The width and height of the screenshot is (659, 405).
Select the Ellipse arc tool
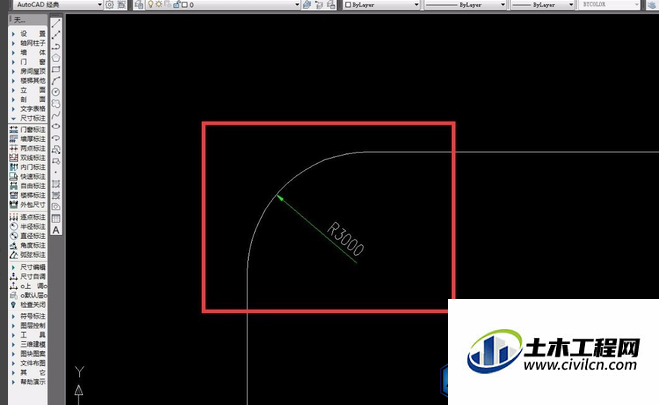56,138
